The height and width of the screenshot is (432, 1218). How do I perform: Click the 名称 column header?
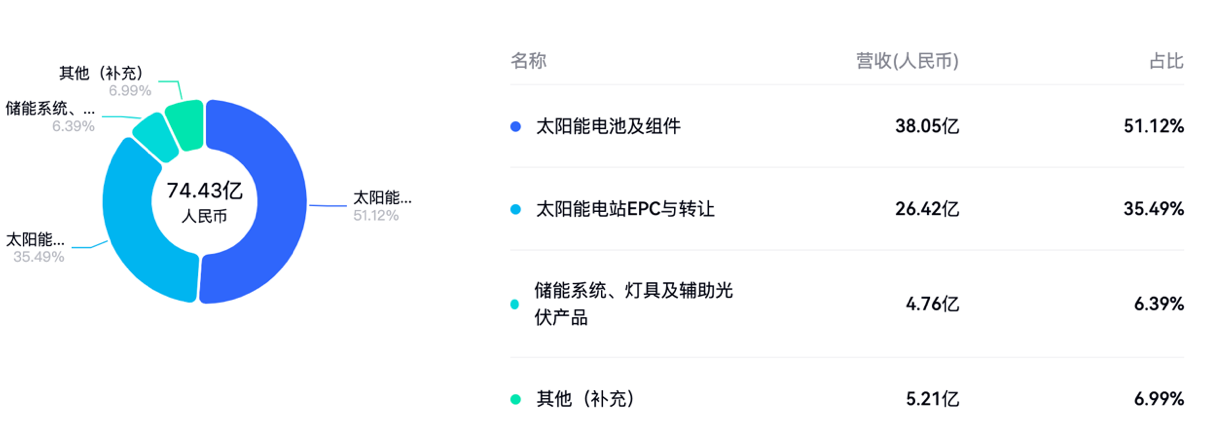coord(529,61)
